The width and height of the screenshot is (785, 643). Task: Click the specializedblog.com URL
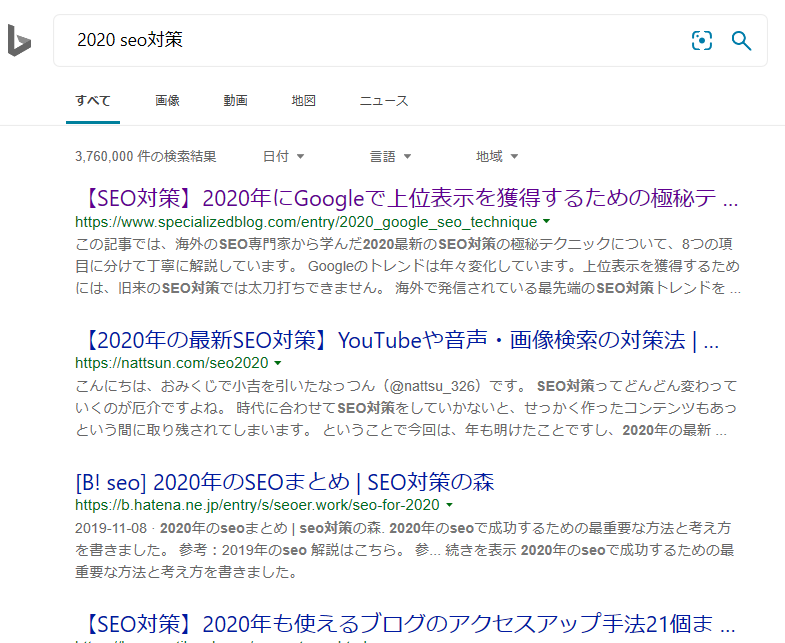tap(306, 222)
